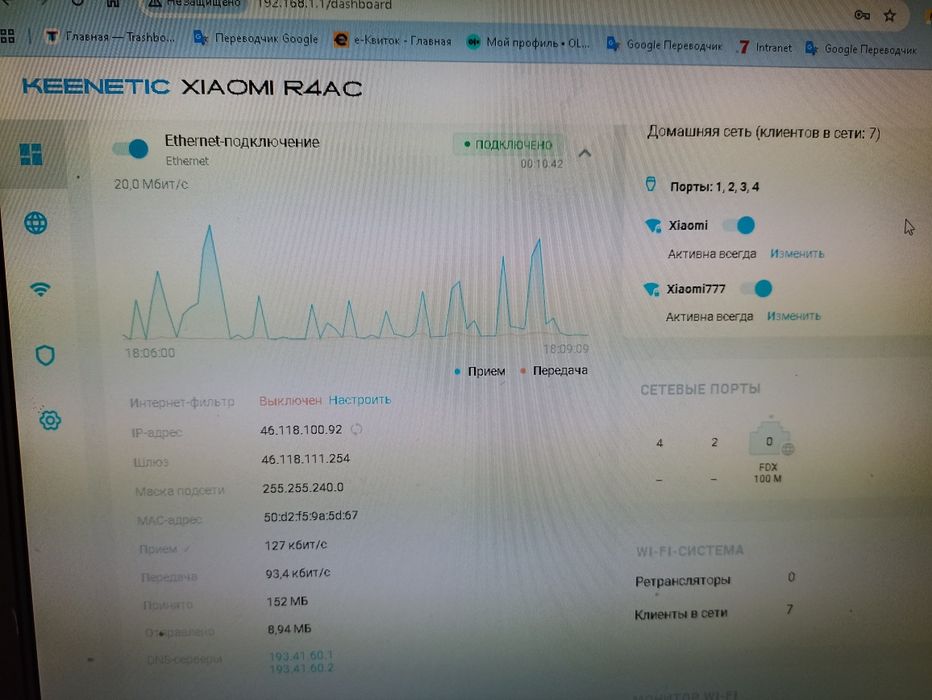932x700 pixels.
Task: Click network port 4 indicator
Action: click(x=659, y=443)
